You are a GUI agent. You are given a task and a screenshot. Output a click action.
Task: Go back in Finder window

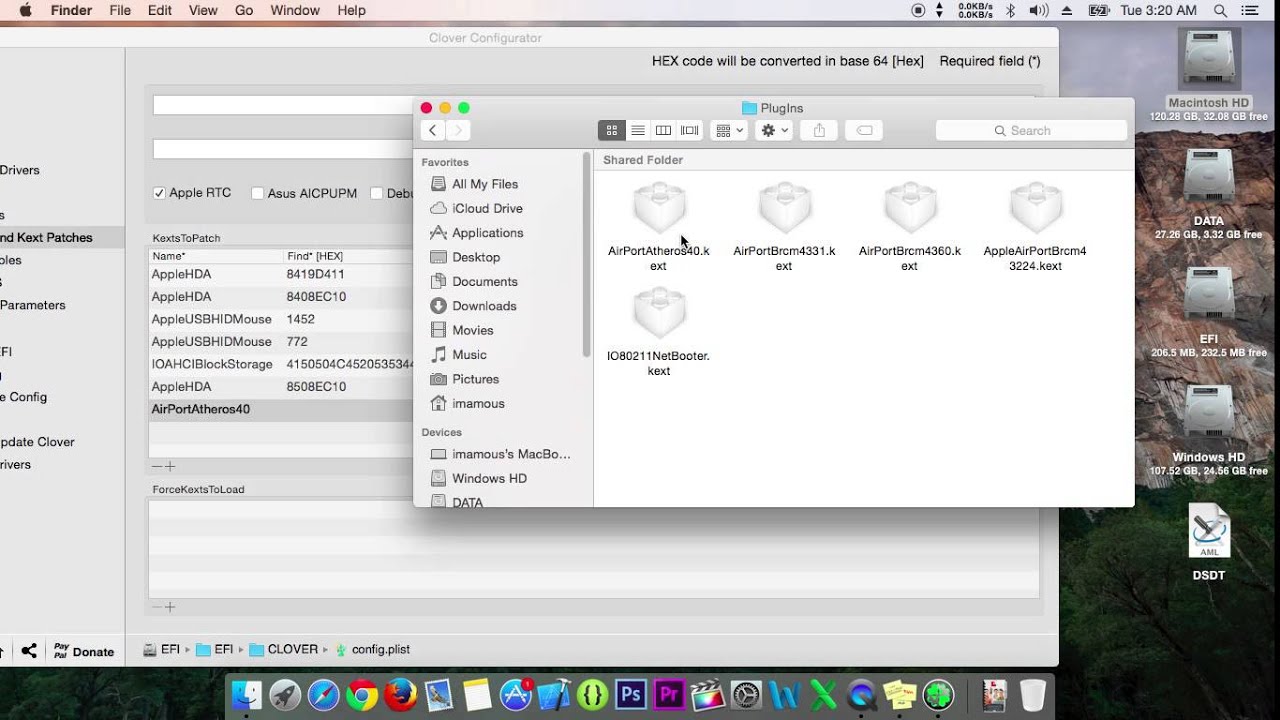click(x=432, y=131)
